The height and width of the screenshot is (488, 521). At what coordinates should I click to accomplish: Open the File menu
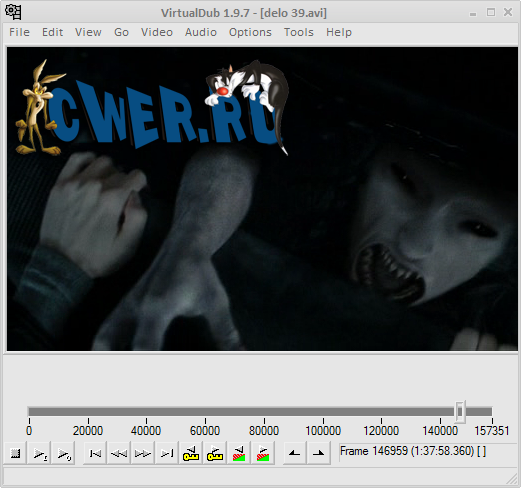click(x=19, y=32)
